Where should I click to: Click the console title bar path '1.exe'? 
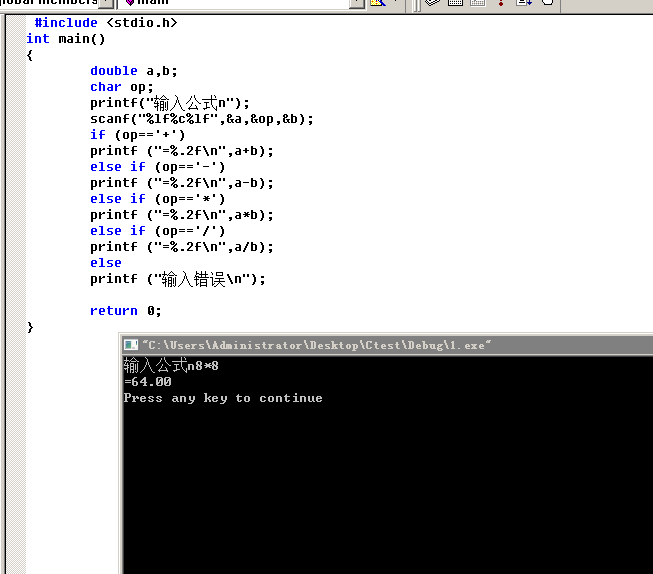[317, 345]
